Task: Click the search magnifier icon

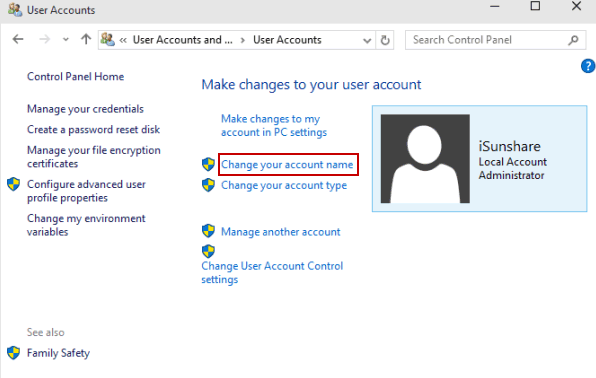Action: 573,40
